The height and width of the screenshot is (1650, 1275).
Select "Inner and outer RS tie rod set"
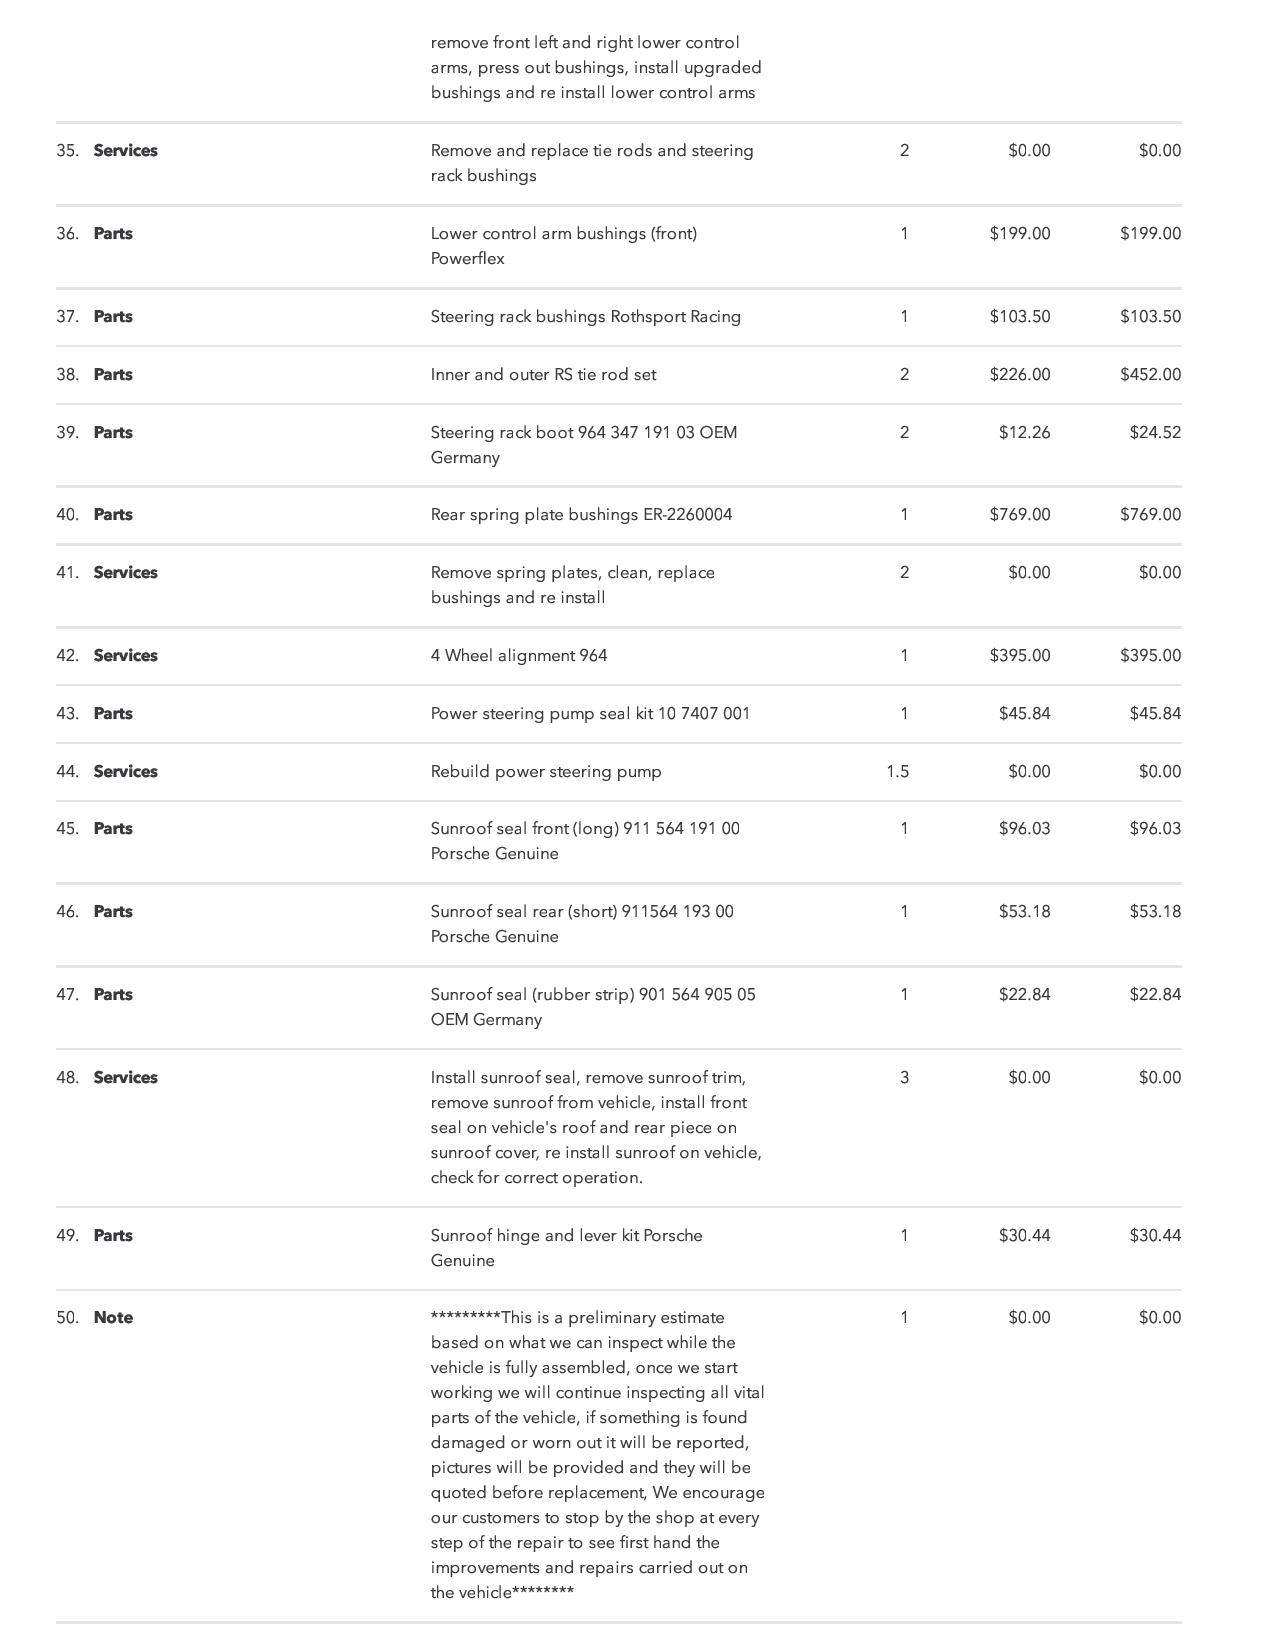tap(543, 375)
